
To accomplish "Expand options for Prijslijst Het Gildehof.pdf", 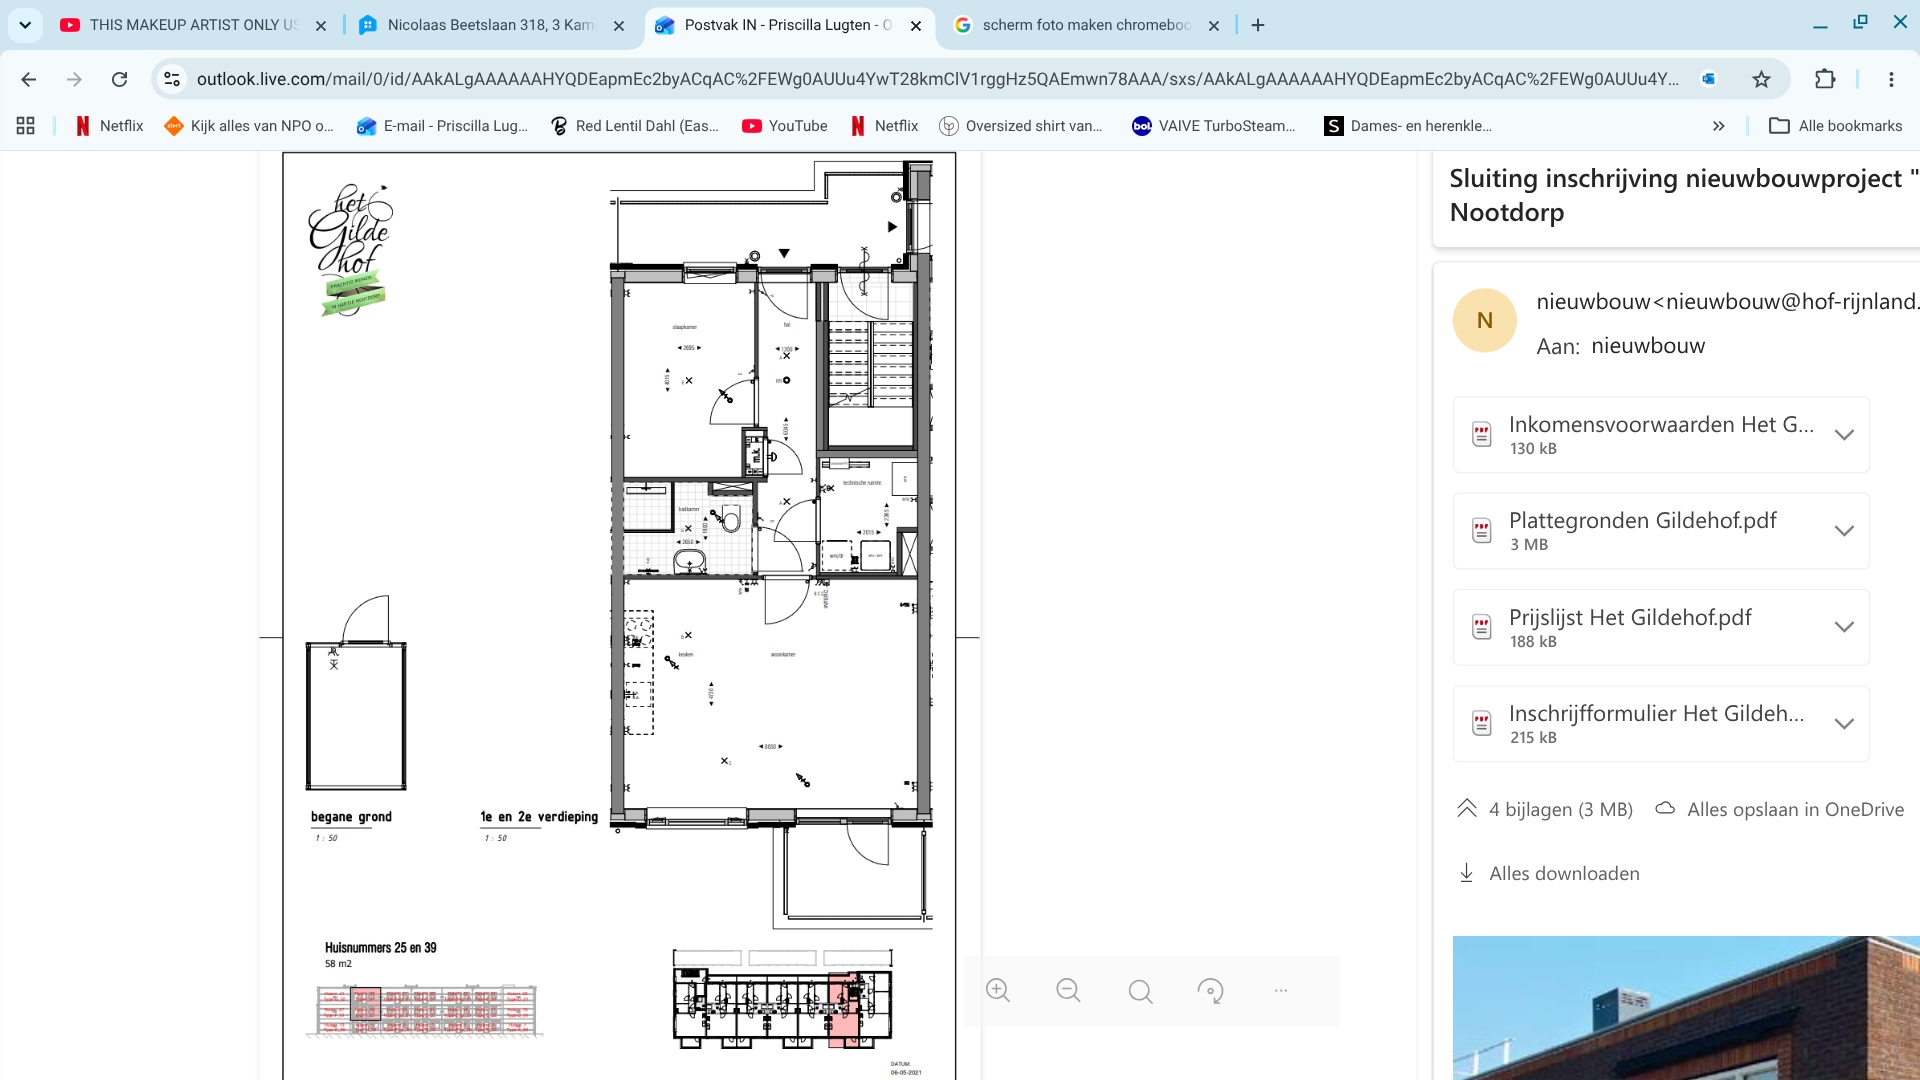I will 1844,627.
